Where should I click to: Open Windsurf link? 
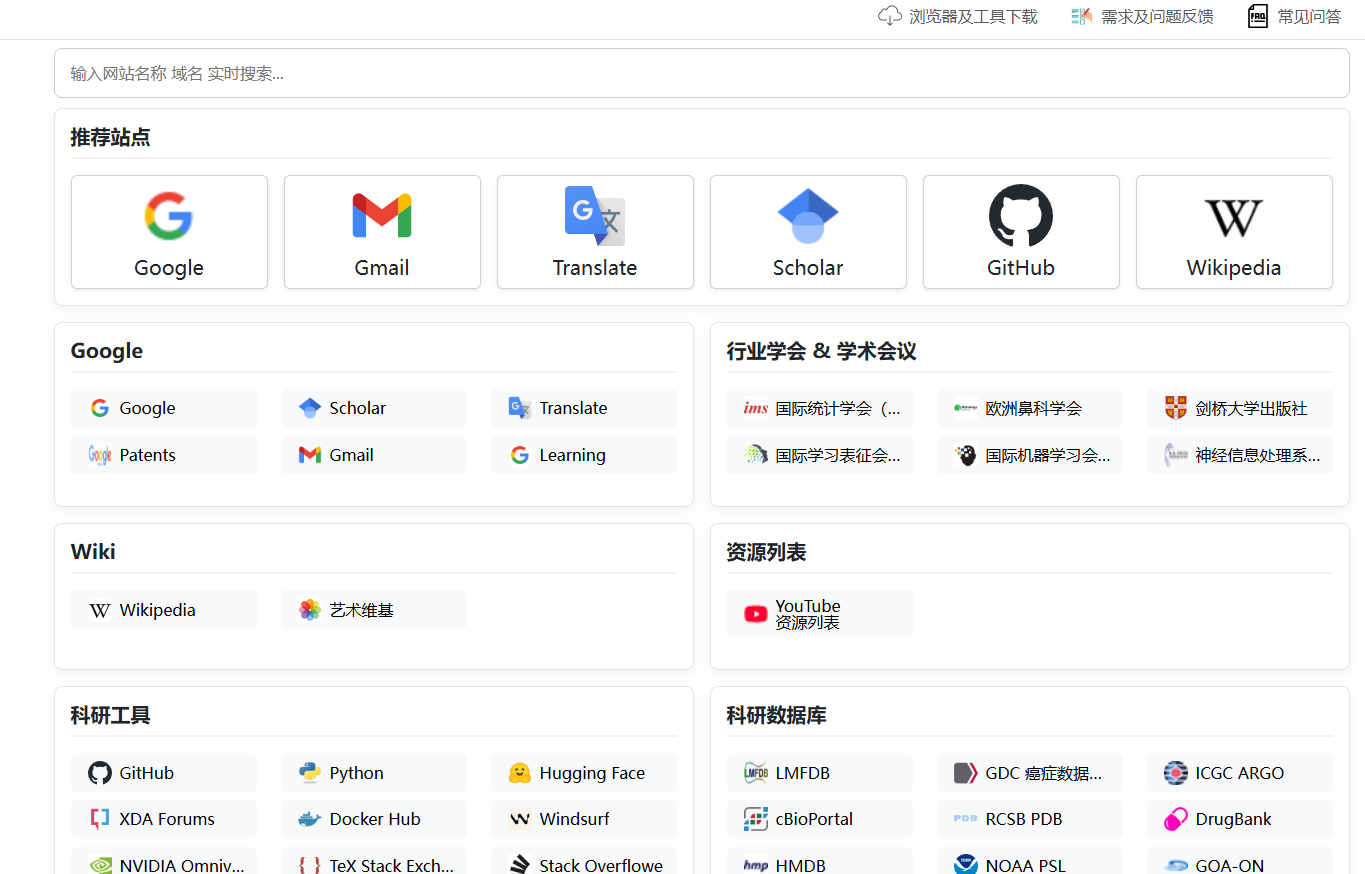coord(584,819)
